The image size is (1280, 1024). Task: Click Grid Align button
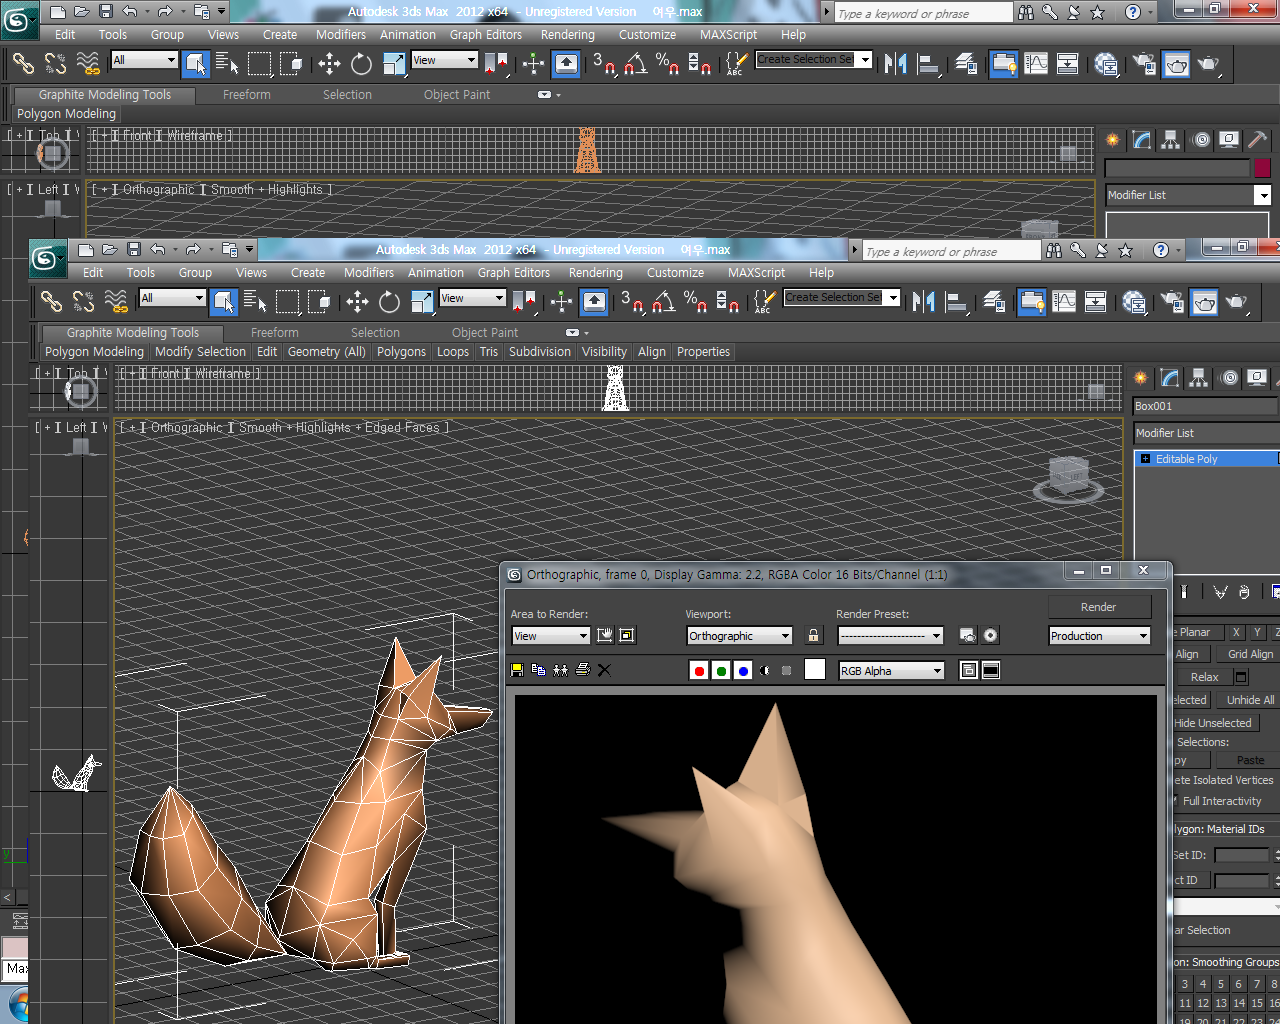1250,654
